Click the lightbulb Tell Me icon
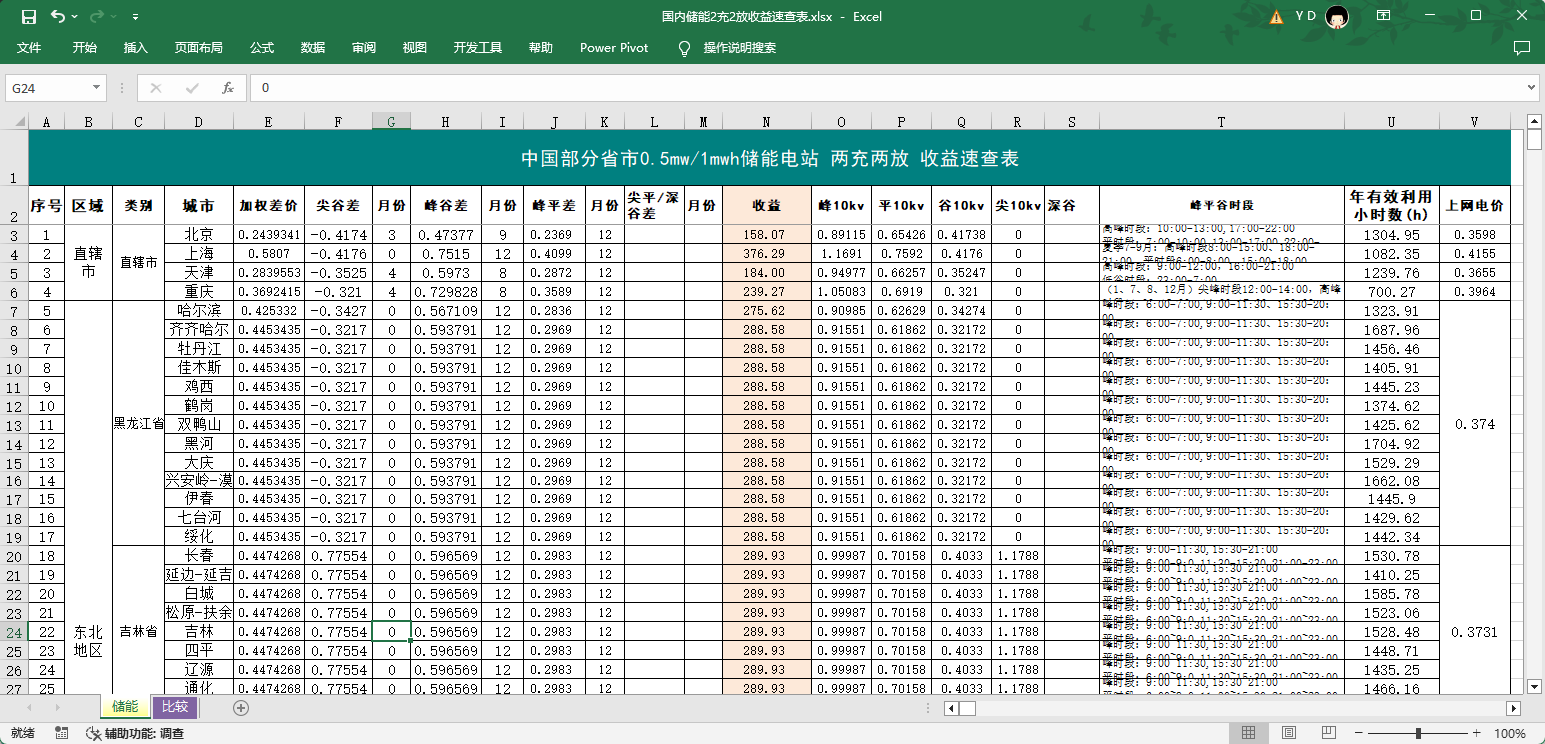The image size is (1545, 744). pos(685,48)
